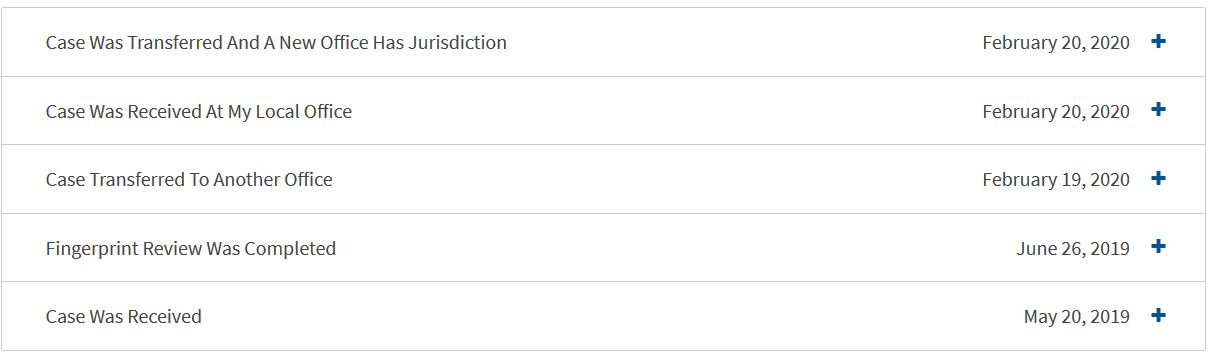Image resolution: width=1212 pixels, height=360 pixels.
Task: Click plus icon for Case Was Received At My Local Office
Action: (1158, 110)
